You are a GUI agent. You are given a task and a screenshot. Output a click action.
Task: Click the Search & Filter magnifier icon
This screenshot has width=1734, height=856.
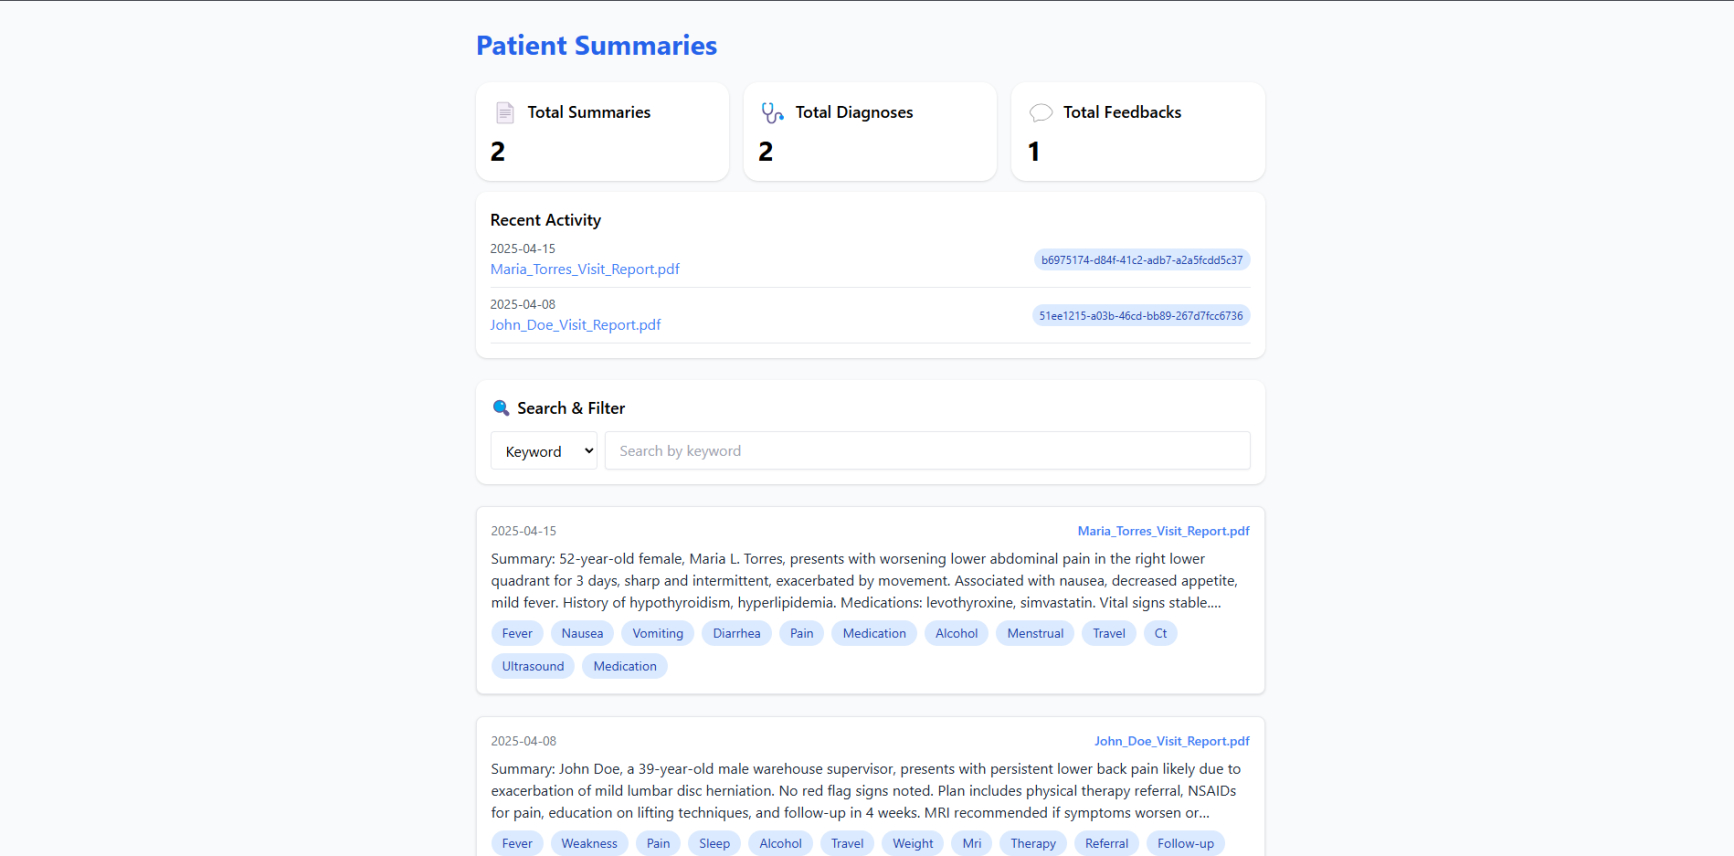coord(501,408)
